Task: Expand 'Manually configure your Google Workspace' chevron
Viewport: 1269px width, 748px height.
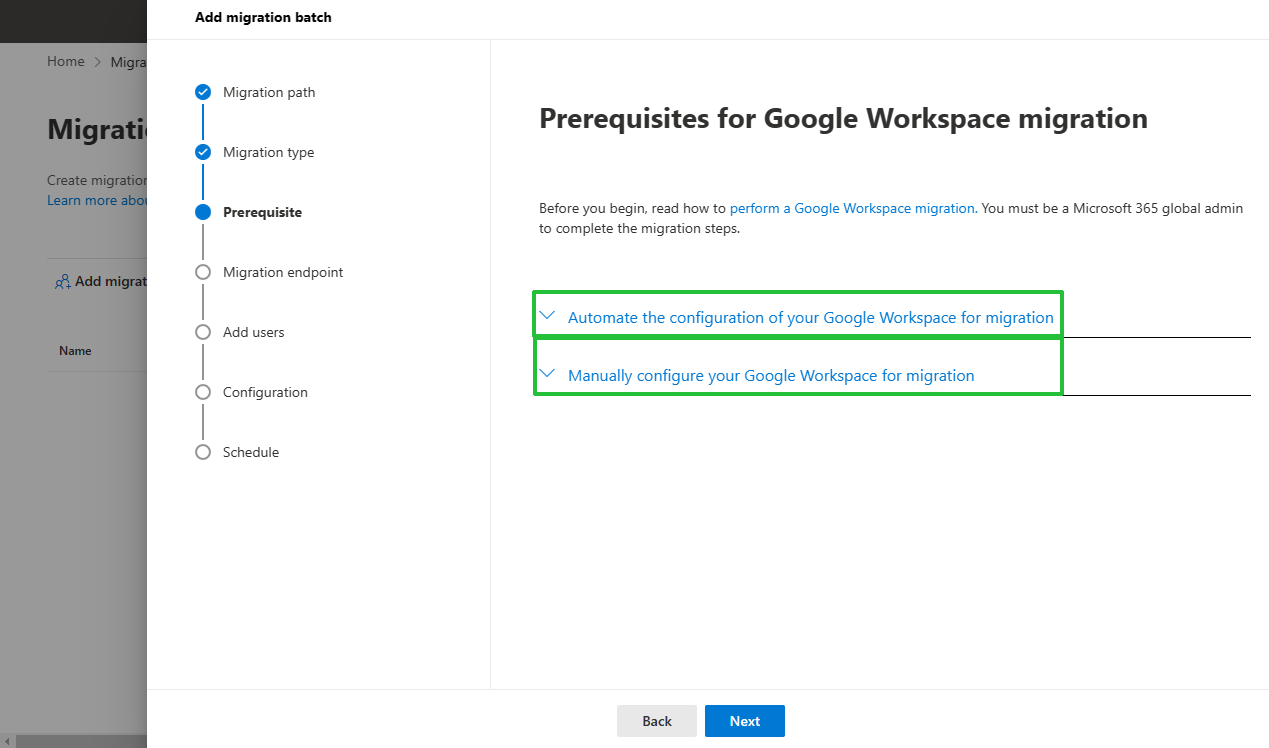Action: pyautogui.click(x=546, y=373)
